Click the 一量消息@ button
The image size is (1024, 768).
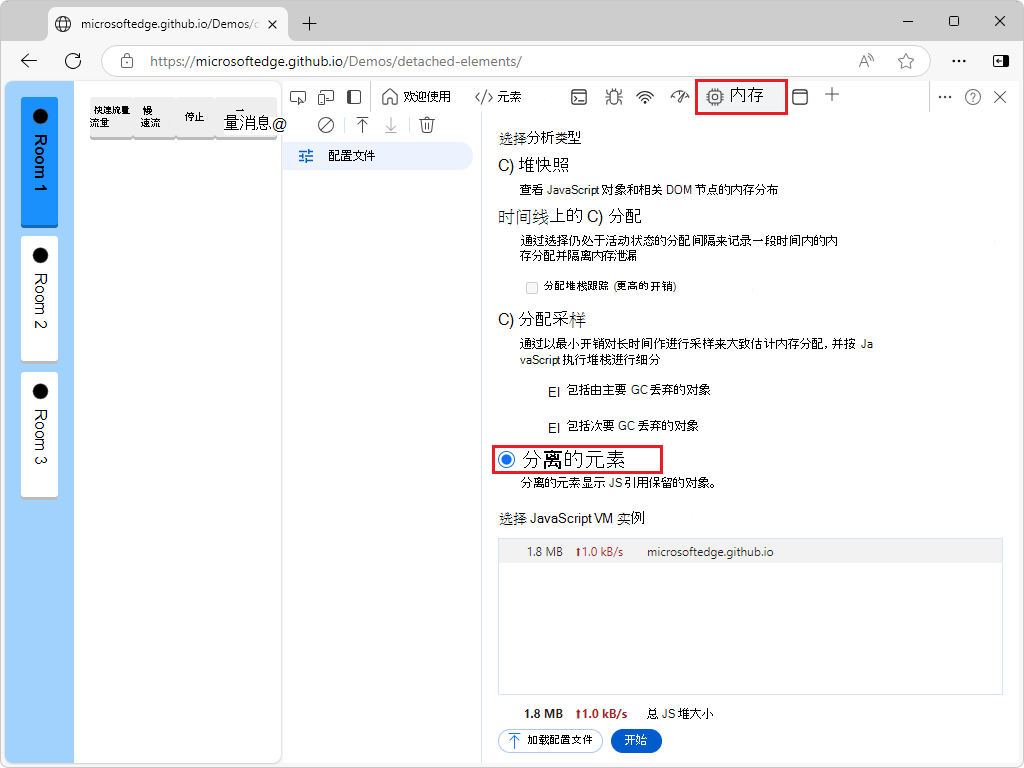pyautogui.click(x=247, y=118)
